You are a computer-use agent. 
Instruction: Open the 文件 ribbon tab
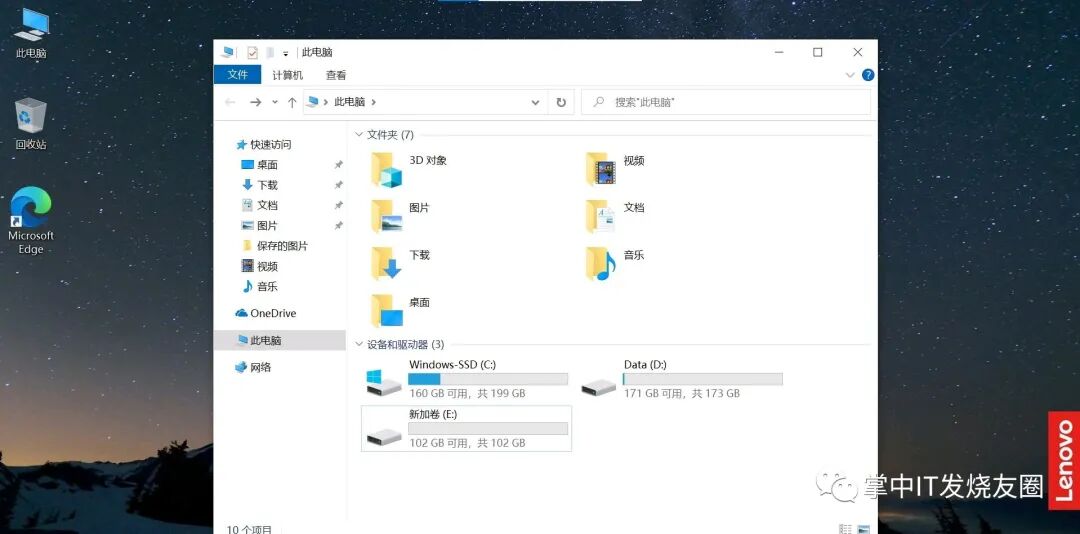point(238,75)
